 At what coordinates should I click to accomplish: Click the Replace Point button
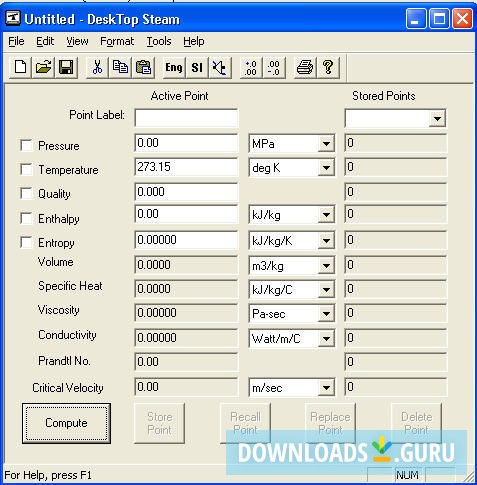pyautogui.click(x=330, y=423)
